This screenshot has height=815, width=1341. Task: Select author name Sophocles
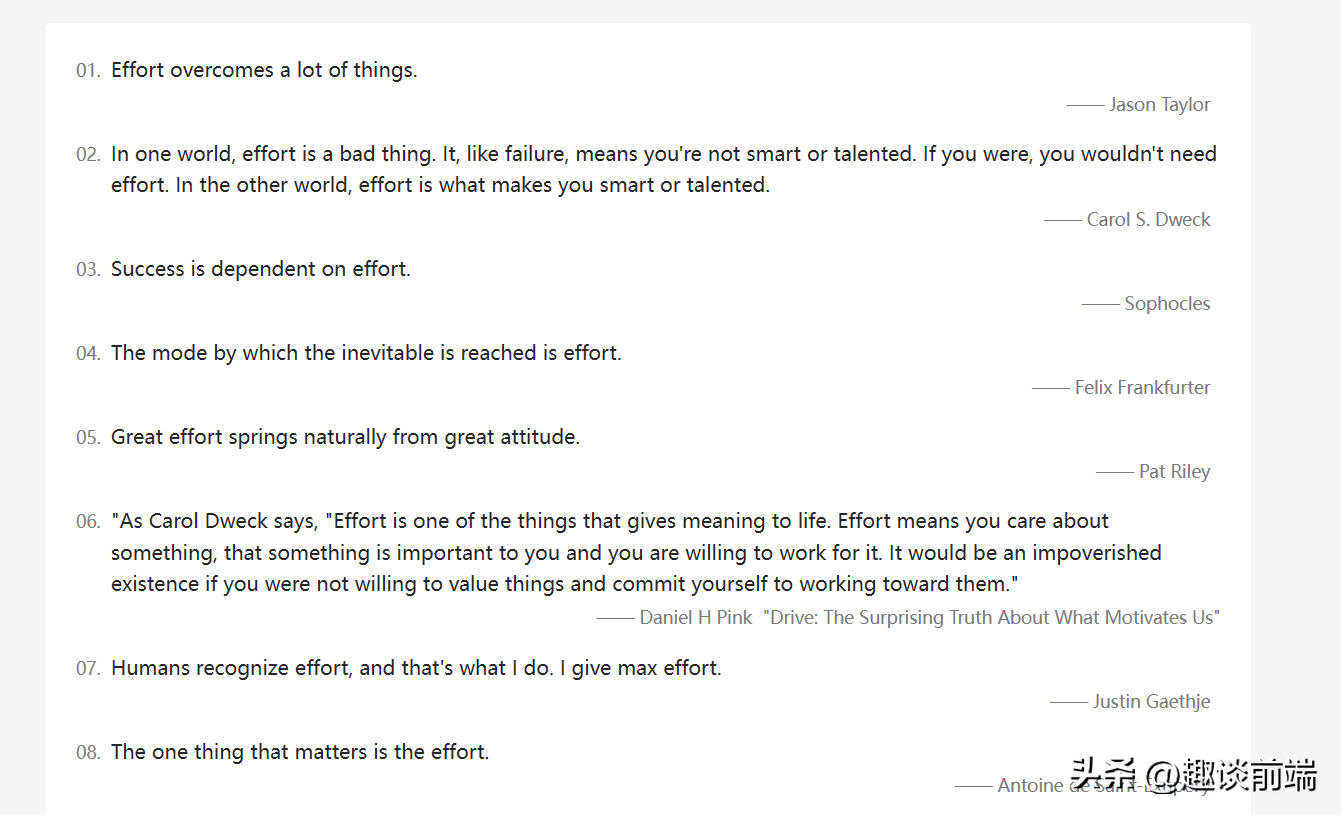[x=1167, y=303]
